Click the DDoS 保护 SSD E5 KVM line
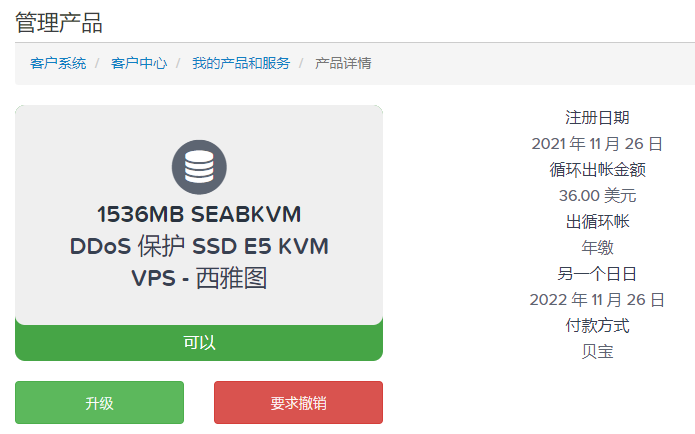695x434 pixels. (x=199, y=247)
